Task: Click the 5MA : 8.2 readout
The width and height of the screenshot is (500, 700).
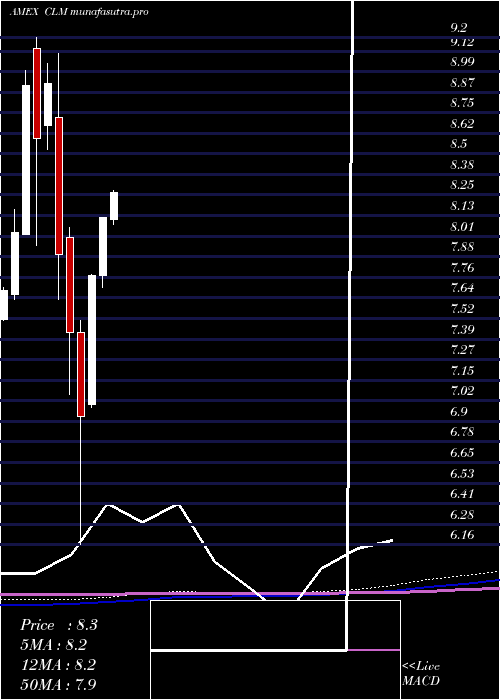Action: point(54,645)
